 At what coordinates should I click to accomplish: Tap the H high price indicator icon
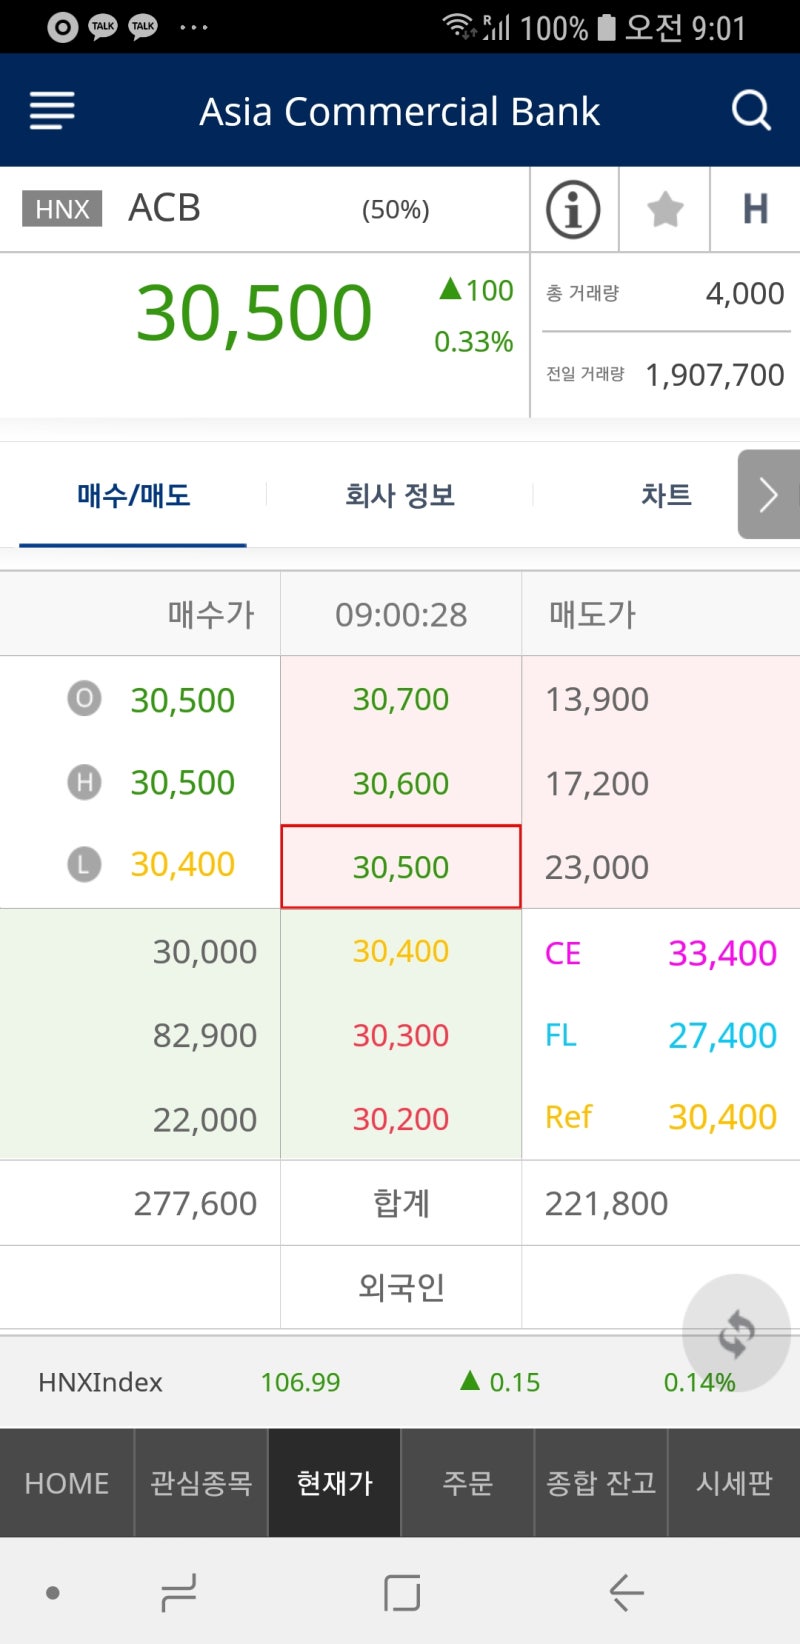(84, 783)
